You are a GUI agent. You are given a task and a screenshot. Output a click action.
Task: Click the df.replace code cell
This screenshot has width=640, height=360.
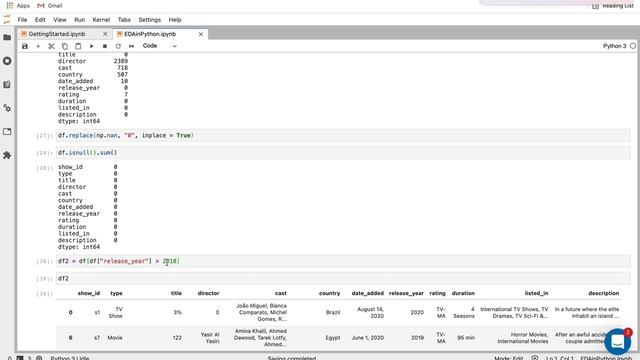tap(343, 135)
